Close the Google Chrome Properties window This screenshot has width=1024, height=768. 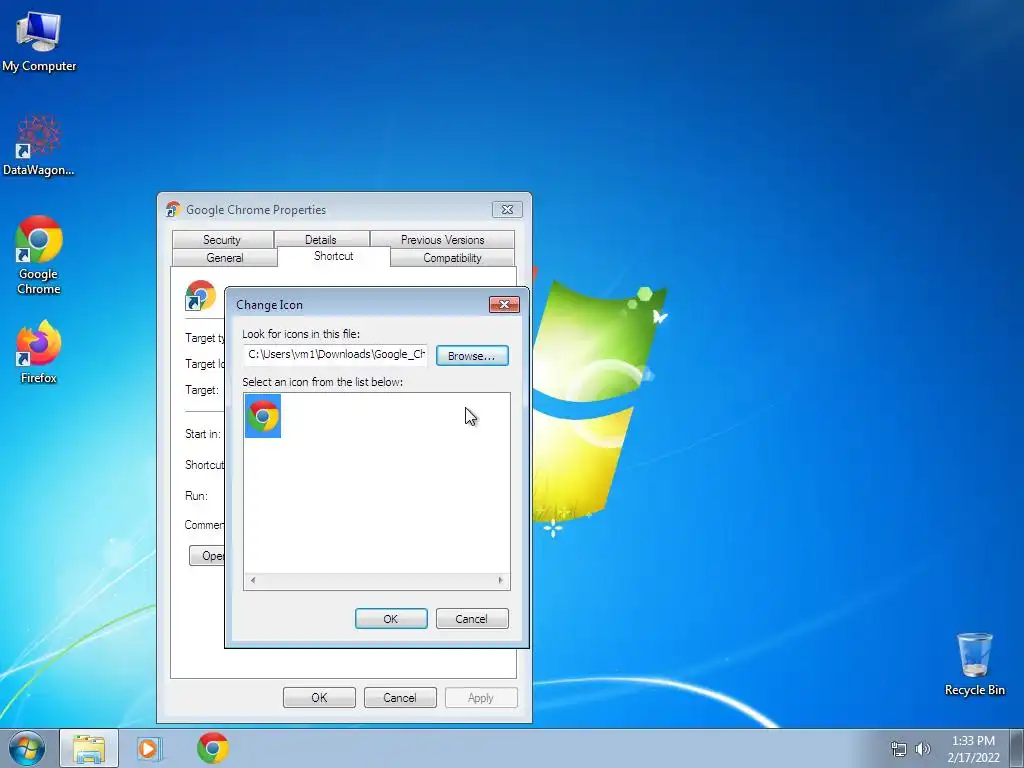pos(507,210)
